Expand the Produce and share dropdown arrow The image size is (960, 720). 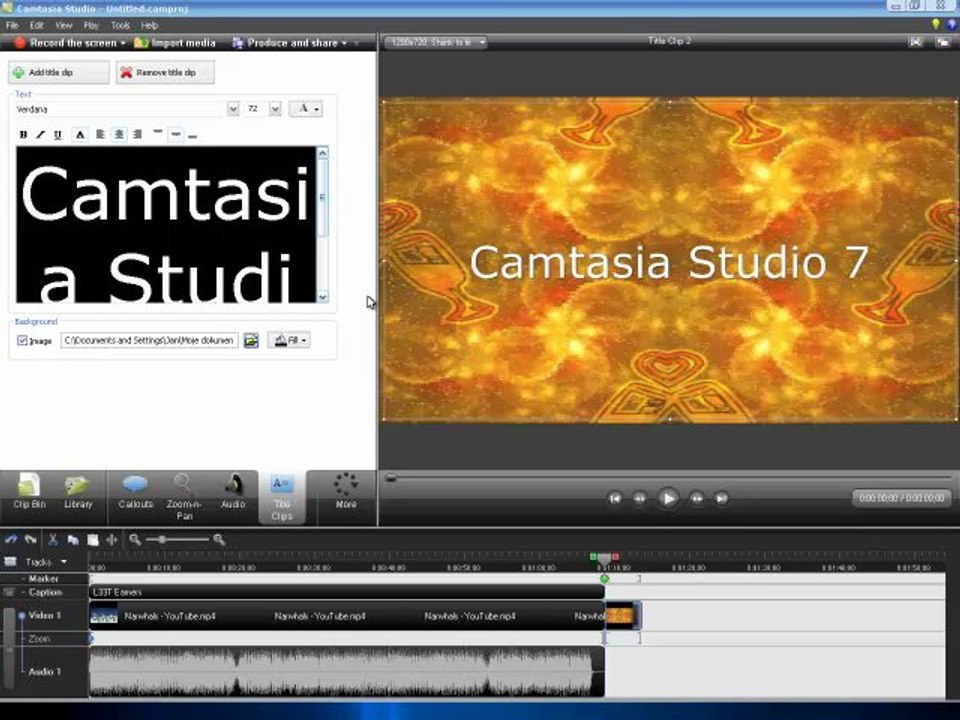pyautogui.click(x=344, y=43)
